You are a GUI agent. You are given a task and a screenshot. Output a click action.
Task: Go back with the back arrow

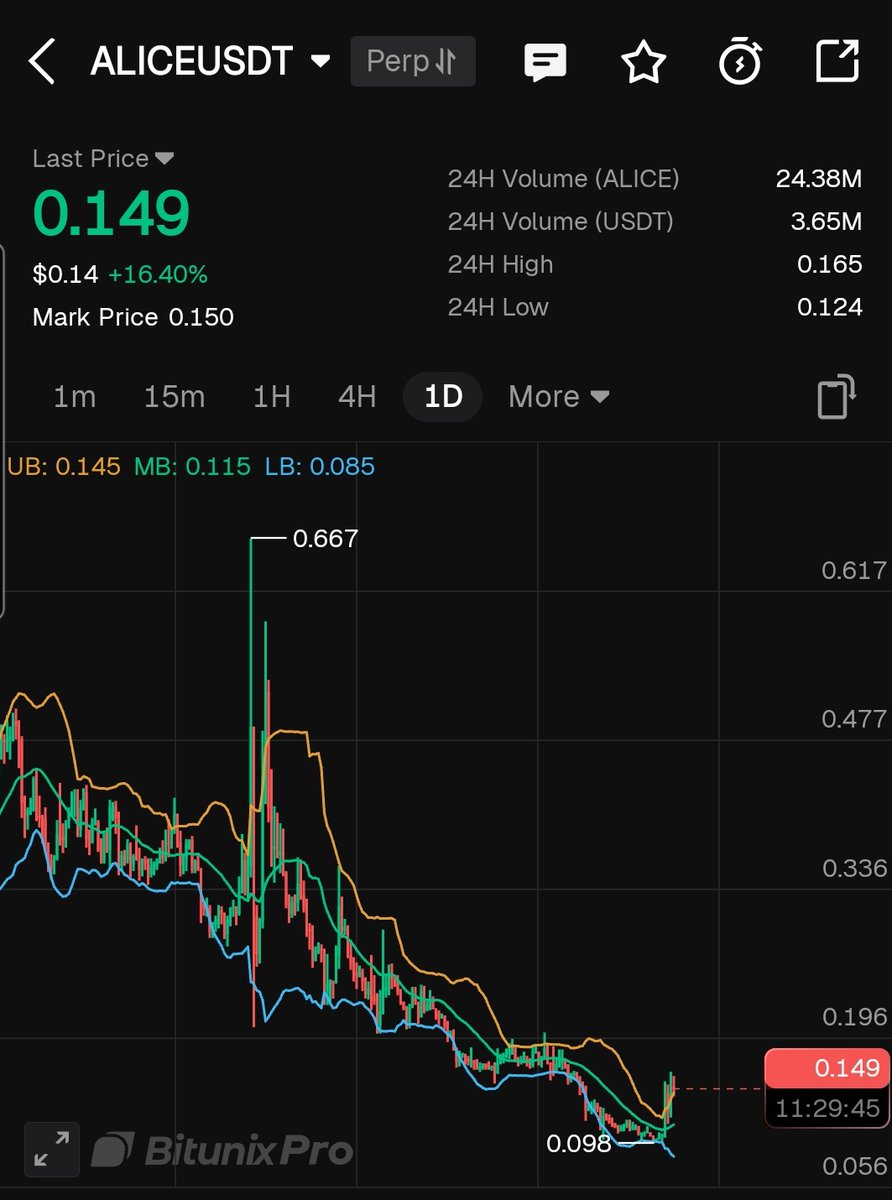point(42,61)
